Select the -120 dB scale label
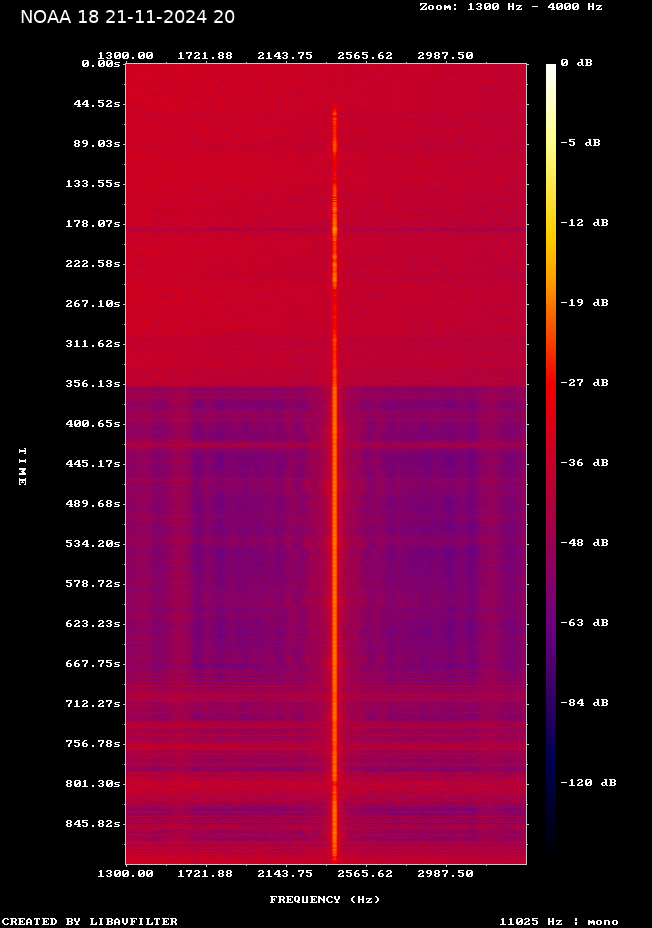The image size is (652, 928). pyautogui.click(x=586, y=783)
